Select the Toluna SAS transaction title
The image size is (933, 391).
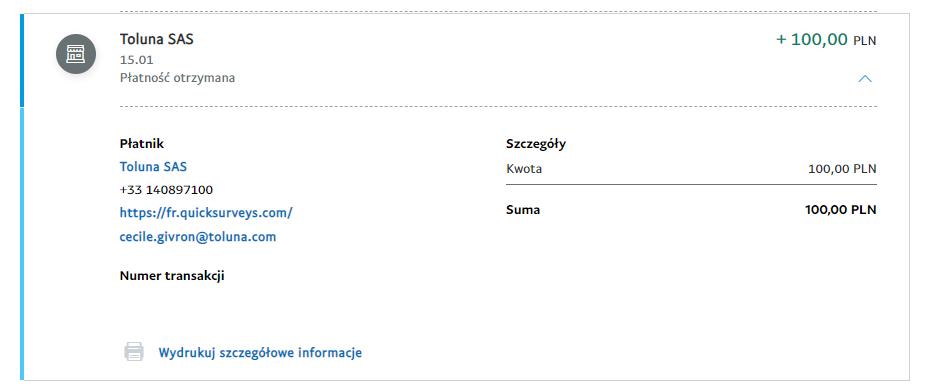point(156,39)
